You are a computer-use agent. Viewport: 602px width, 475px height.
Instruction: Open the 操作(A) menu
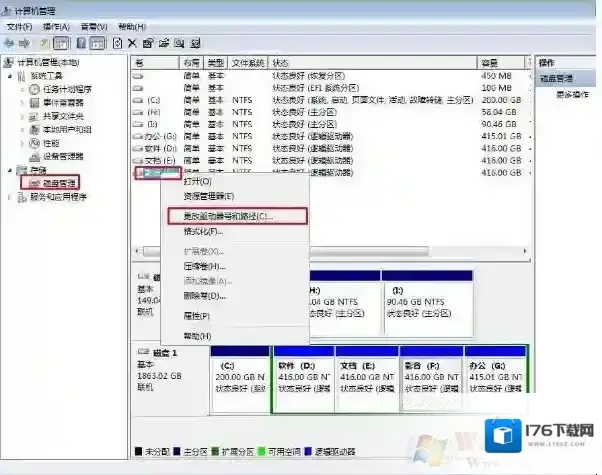[x=56, y=26]
